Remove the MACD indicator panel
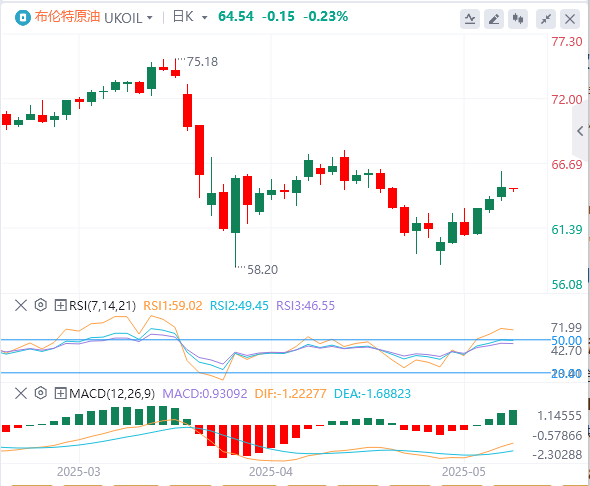590x486 pixels. (x=21, y=393)
